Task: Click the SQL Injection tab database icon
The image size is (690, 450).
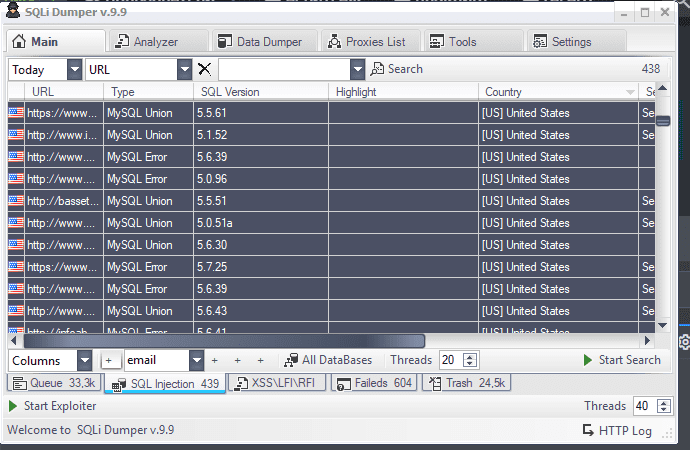Action: pos(119,385)
